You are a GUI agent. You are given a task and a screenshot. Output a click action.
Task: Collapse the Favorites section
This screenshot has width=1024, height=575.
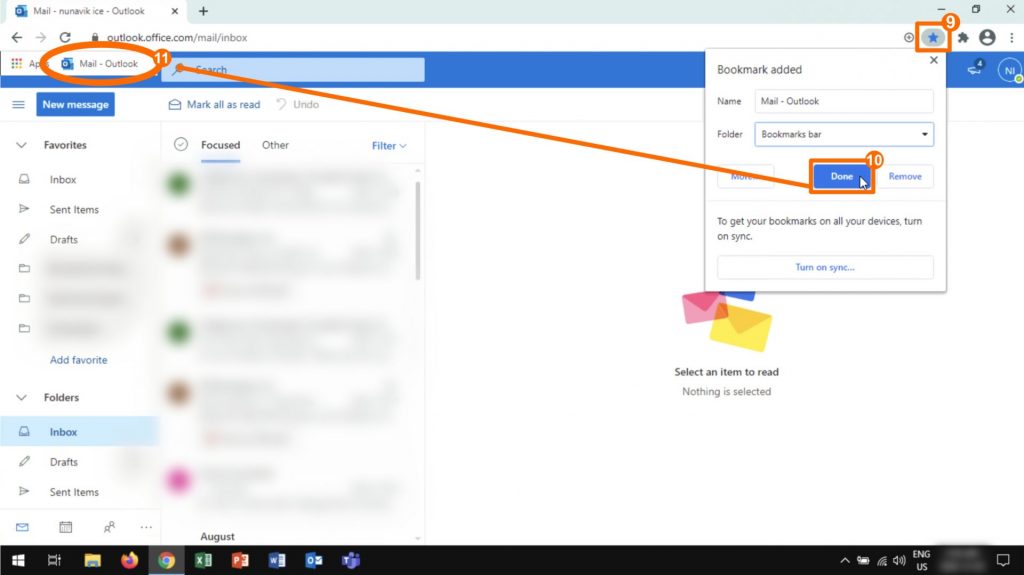(x=21, y=145)
